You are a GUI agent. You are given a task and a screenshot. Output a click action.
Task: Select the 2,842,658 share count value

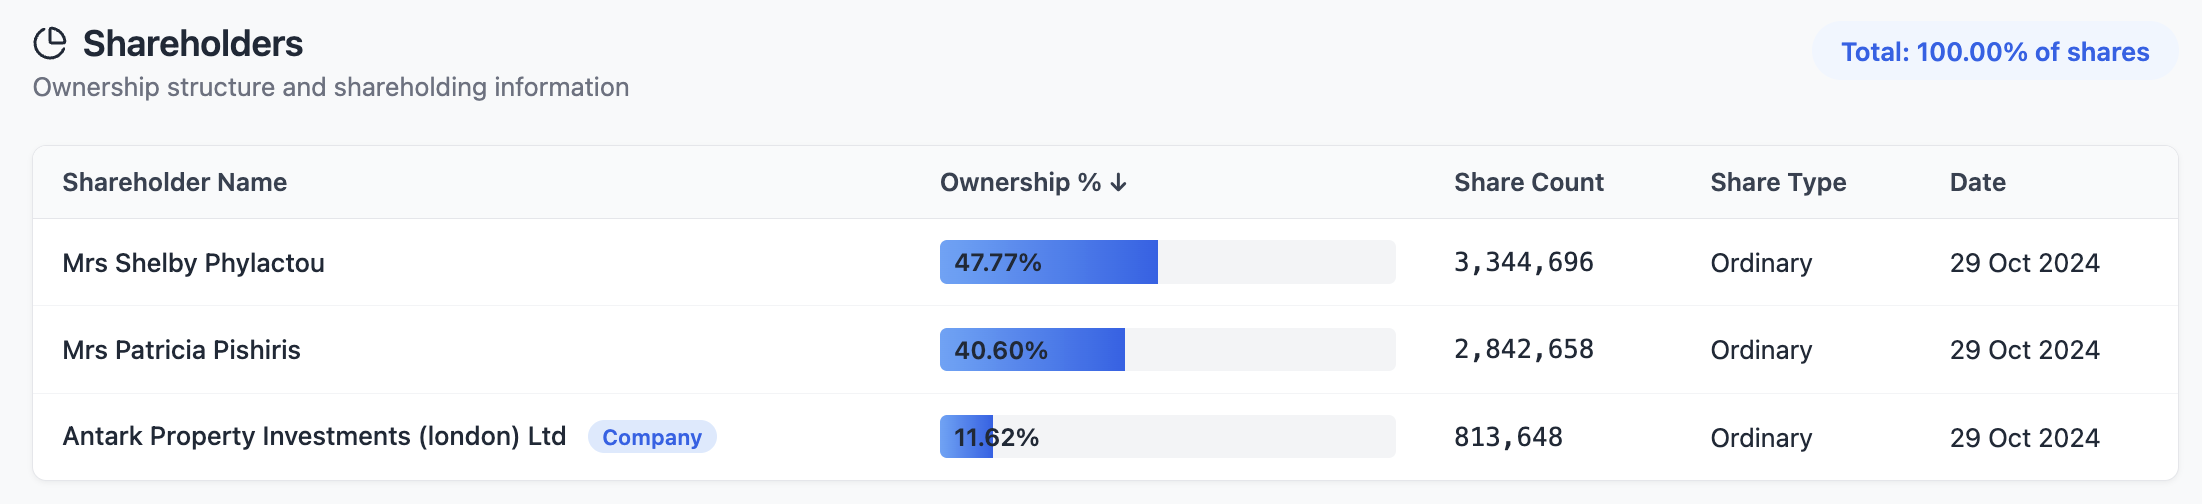click(1523, 350)
